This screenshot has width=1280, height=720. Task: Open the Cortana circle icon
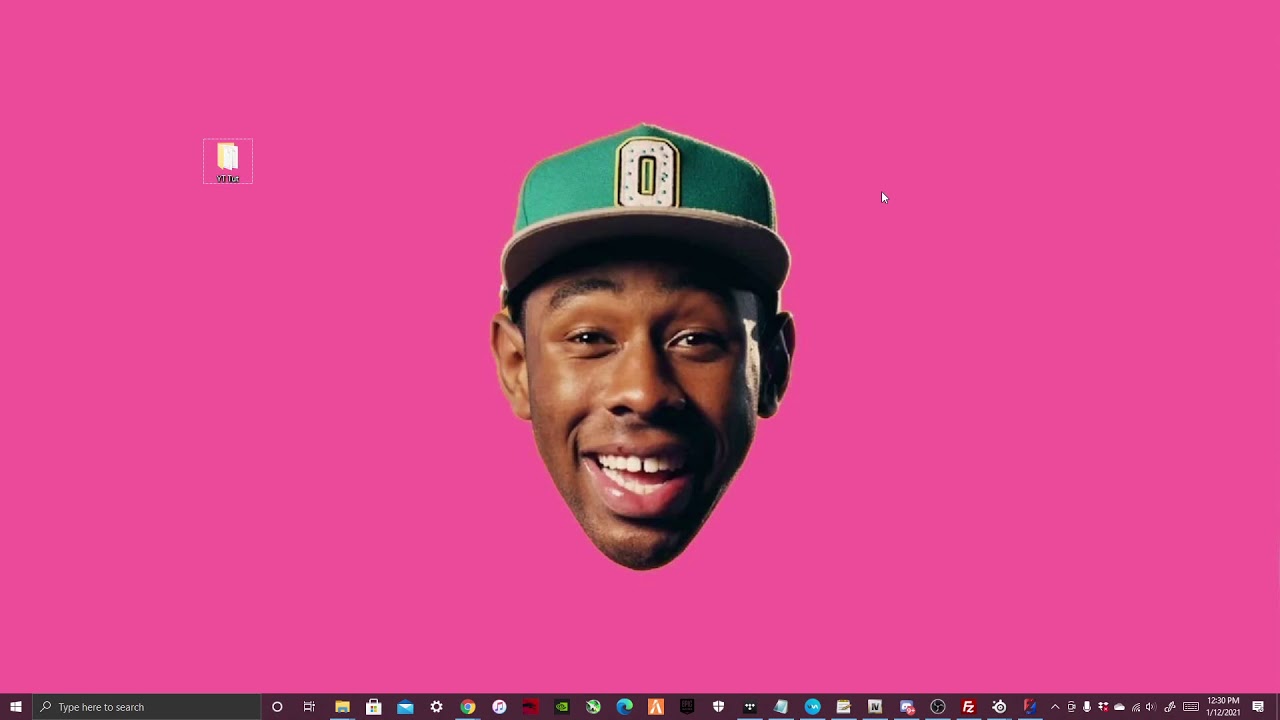click(x=277, y=707)
